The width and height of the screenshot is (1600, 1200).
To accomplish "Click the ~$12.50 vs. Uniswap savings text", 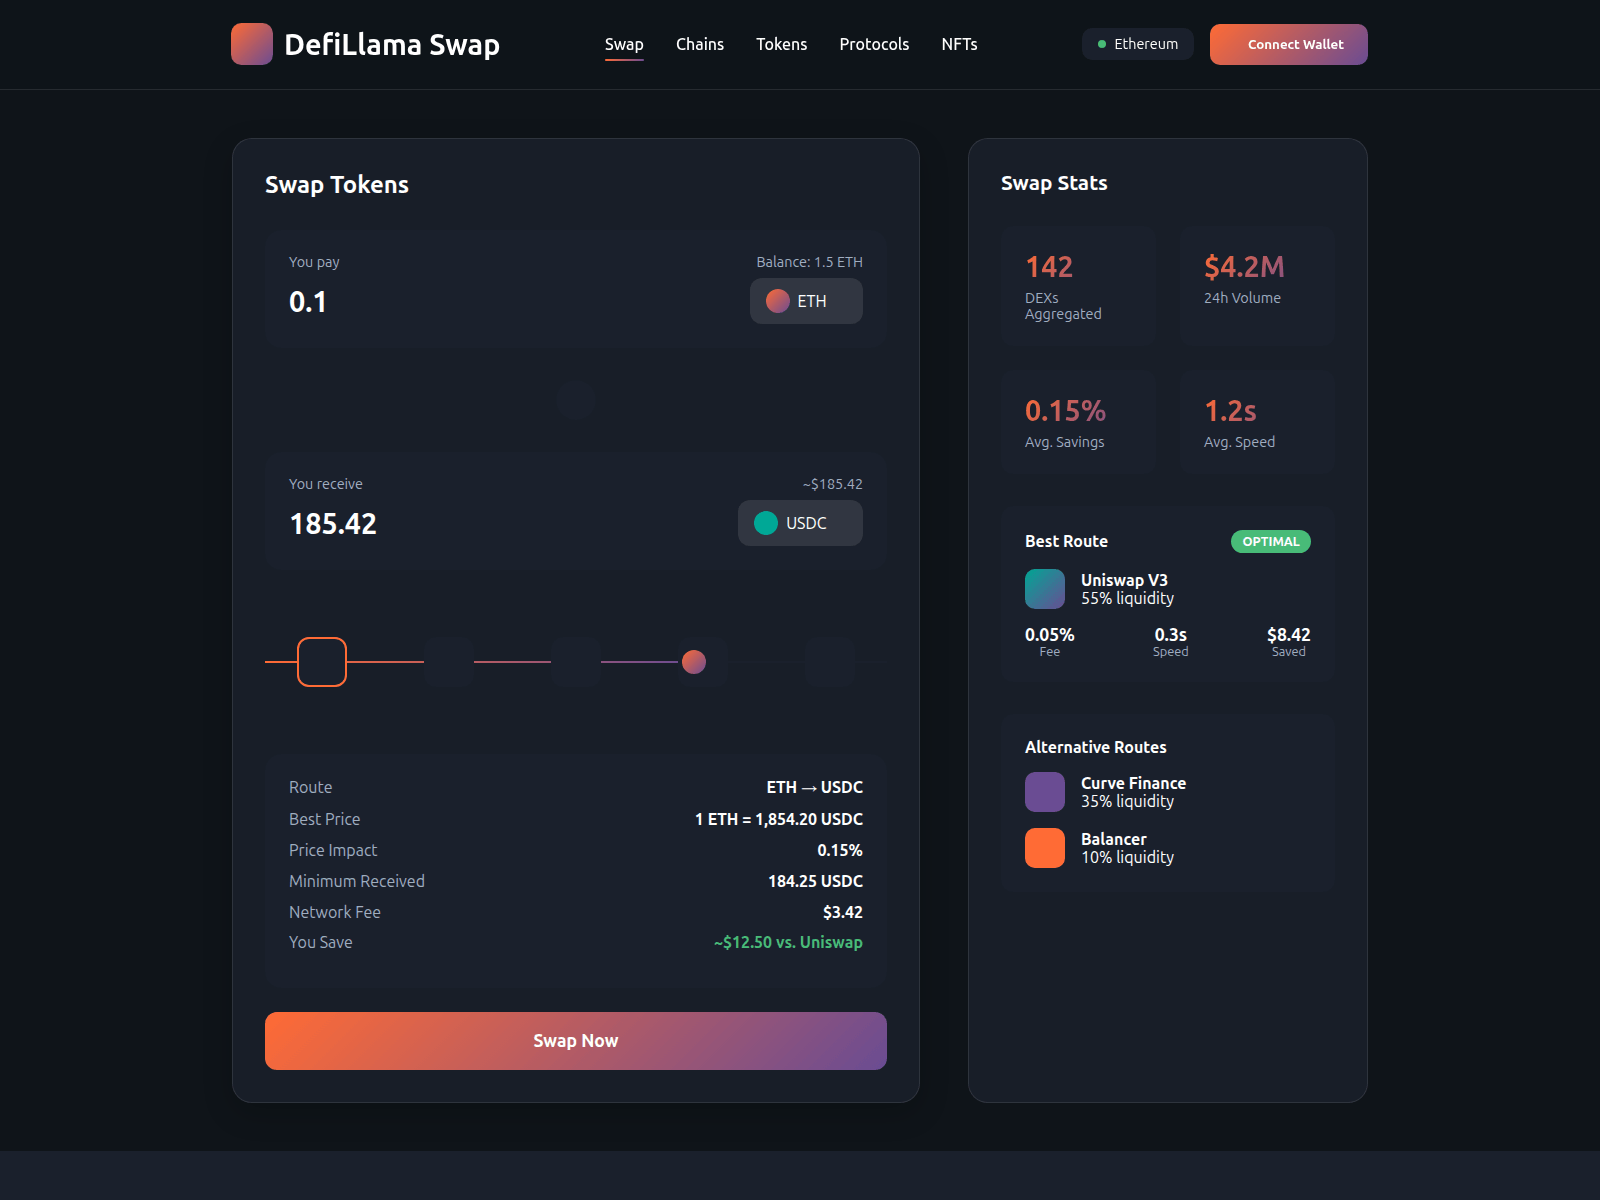I will pos(788,942).
